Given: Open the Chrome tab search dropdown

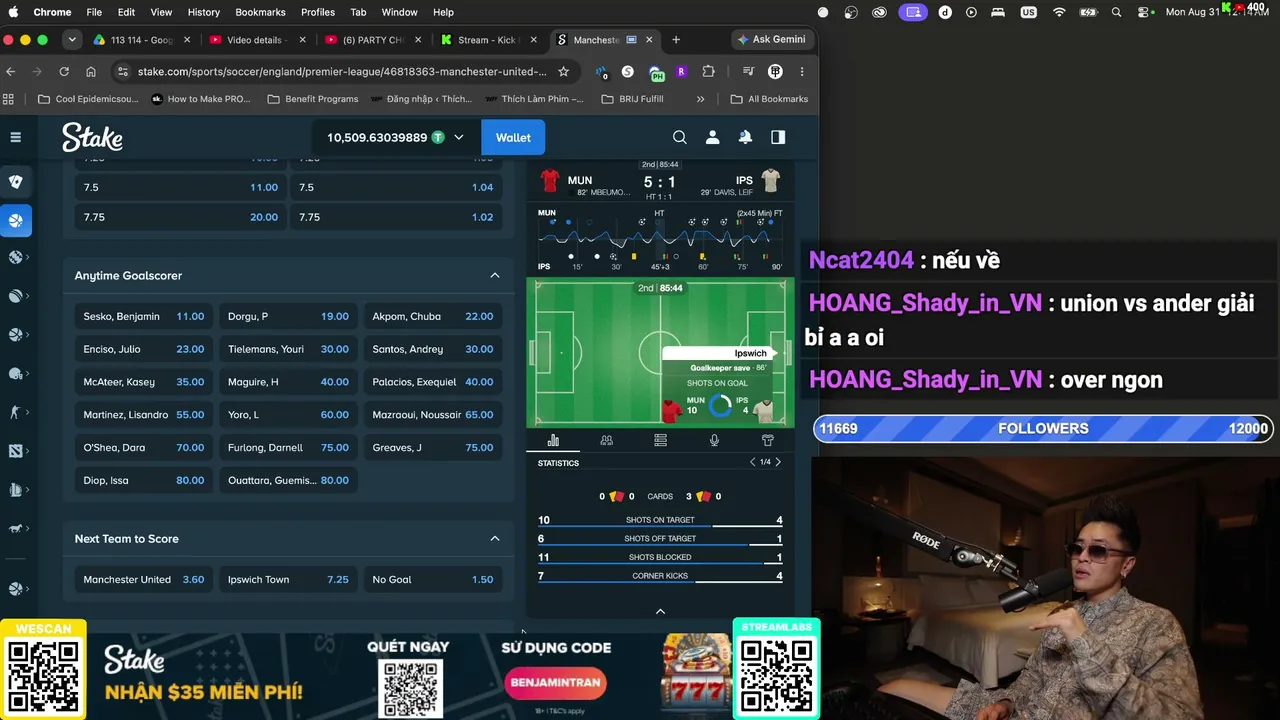Looking at the screenshot, I should point(72,40).
